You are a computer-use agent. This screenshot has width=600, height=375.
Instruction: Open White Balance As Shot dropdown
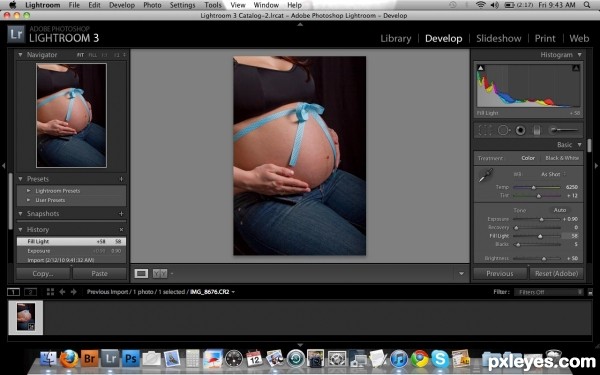pyautogui.click(x=553, y=174)
